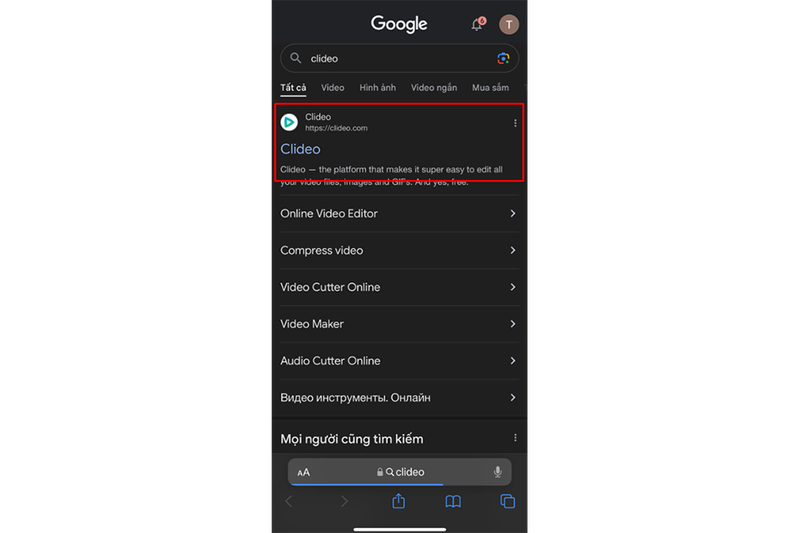Image resolution: width=800 pixels, height=533 pixels.
Task: Open the notifications bell icon
Action: (478, 24)
